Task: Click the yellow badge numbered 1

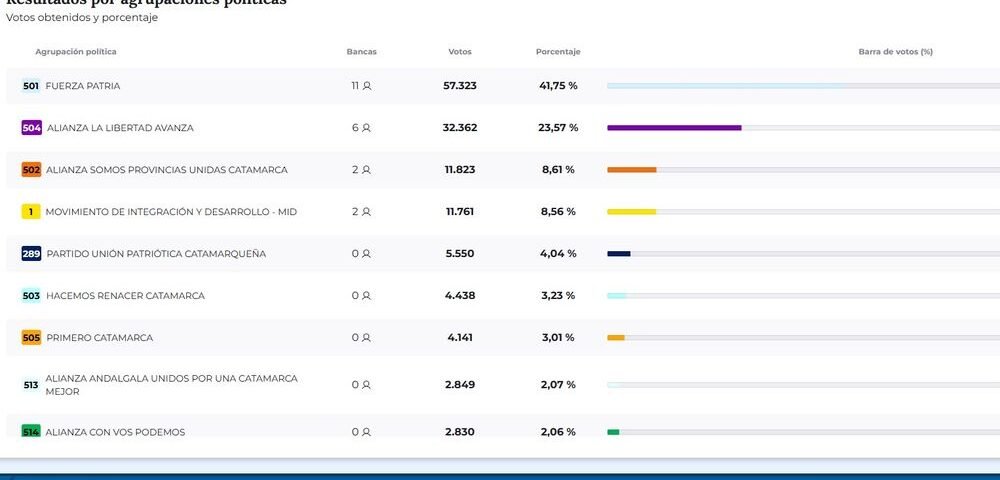Action: coord(31,212)
